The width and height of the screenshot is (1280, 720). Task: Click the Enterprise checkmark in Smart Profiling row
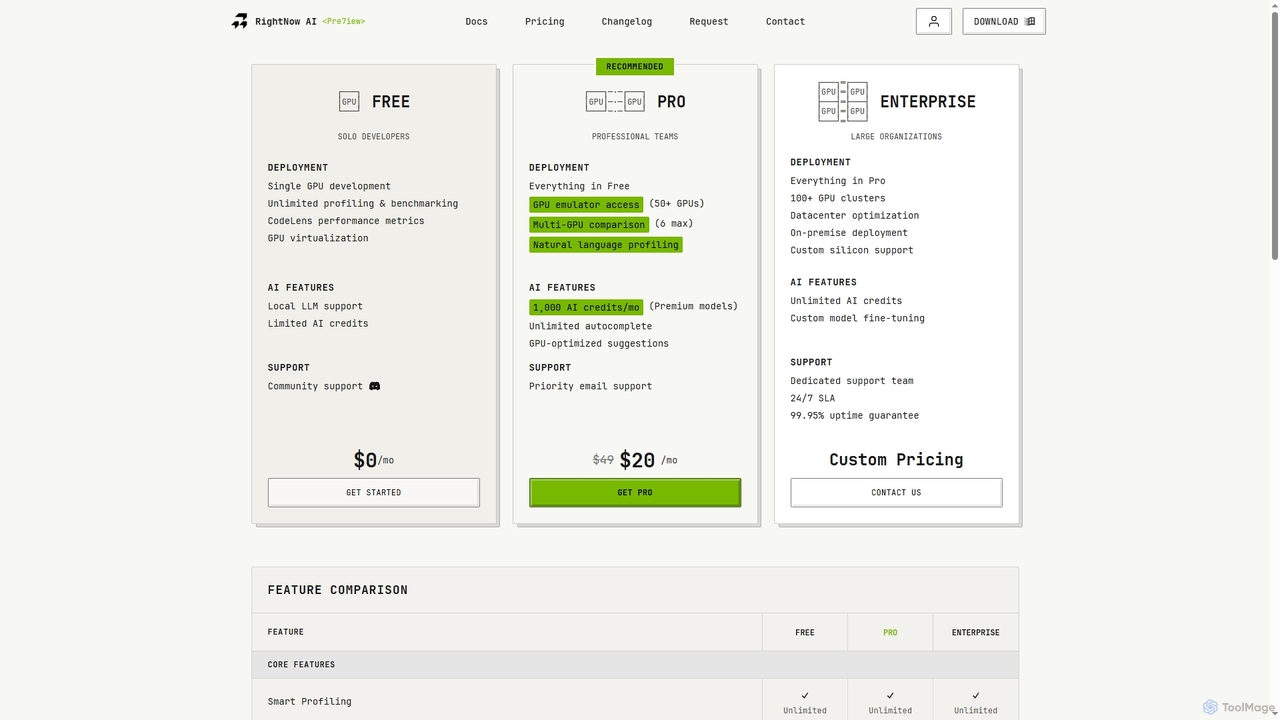pos(976,695)
